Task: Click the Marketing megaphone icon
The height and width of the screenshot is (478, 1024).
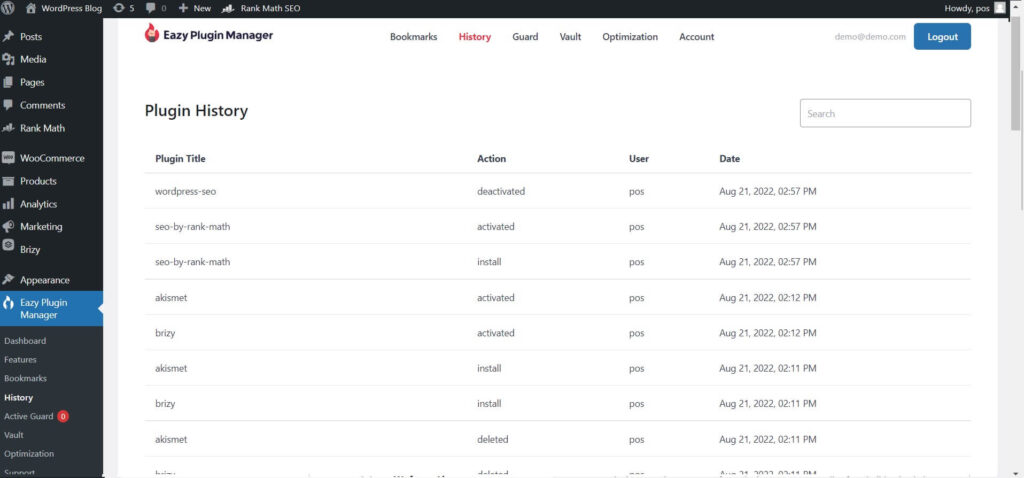Action: pyautogui.click(x=8, y=227)
